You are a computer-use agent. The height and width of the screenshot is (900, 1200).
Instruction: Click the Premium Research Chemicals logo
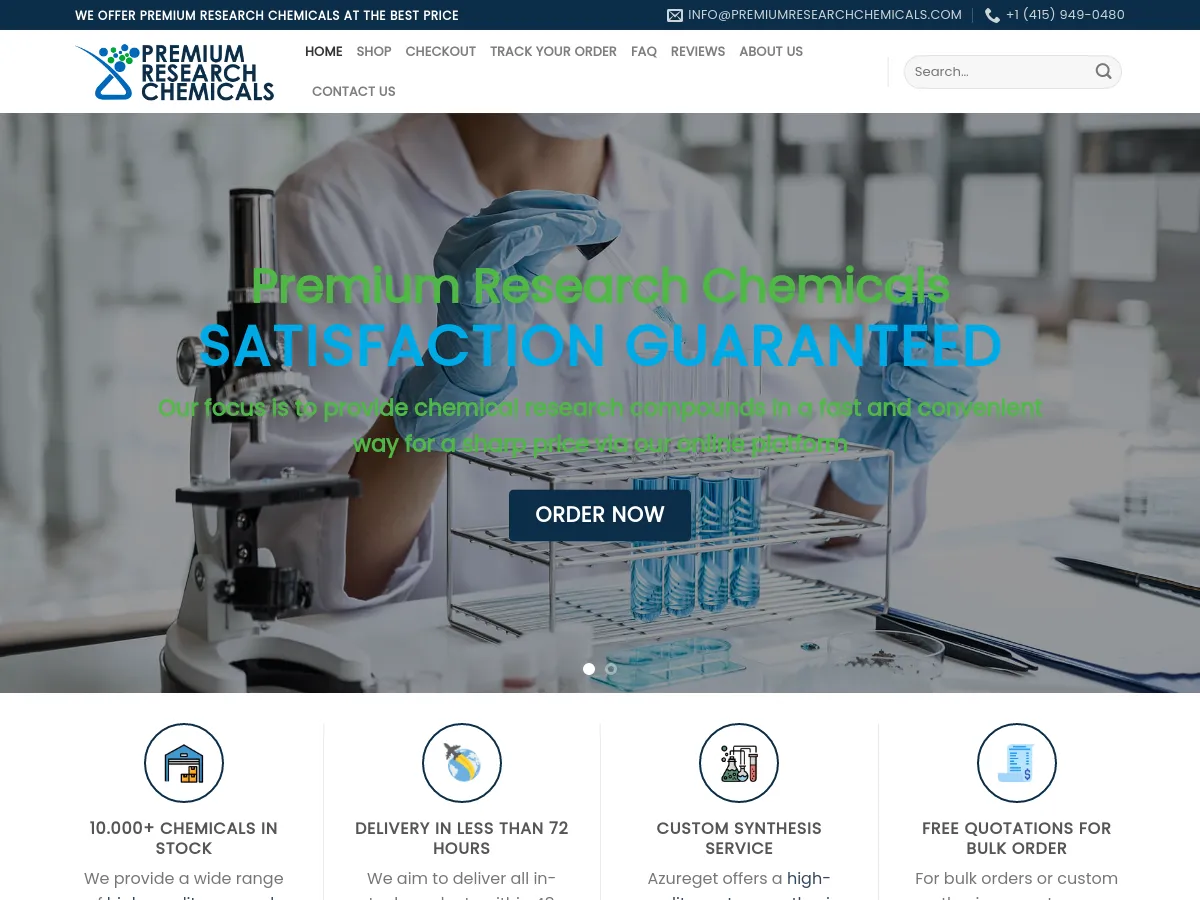pos(175,72)
